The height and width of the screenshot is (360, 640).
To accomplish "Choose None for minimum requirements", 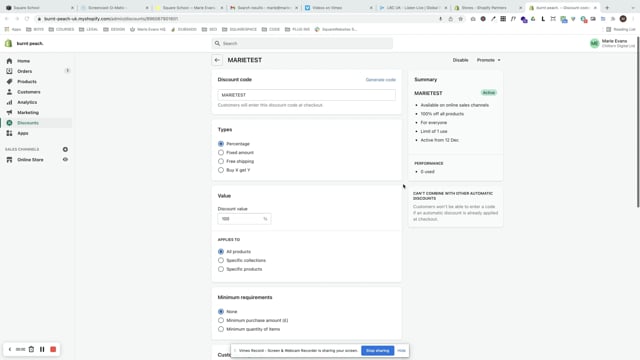I will click(221, 311).
